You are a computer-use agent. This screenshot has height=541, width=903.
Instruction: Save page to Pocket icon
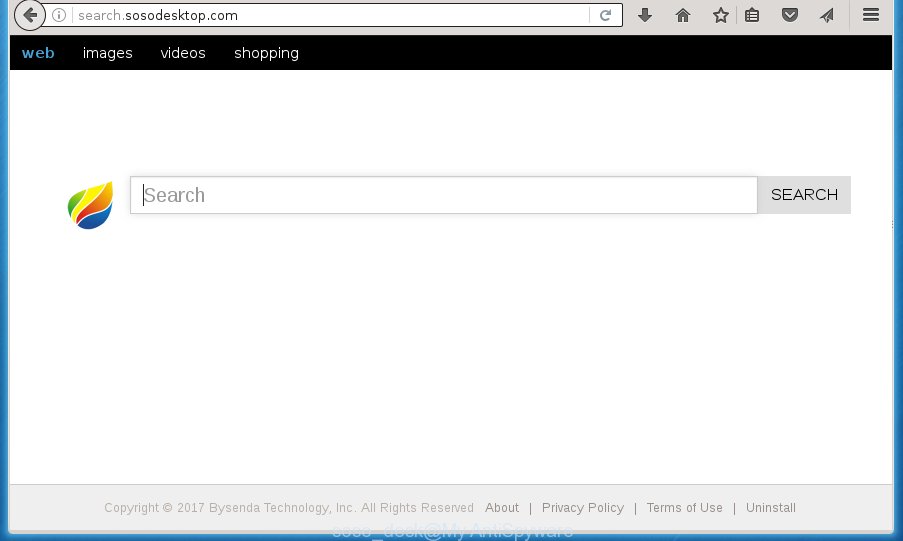(790, 15)
